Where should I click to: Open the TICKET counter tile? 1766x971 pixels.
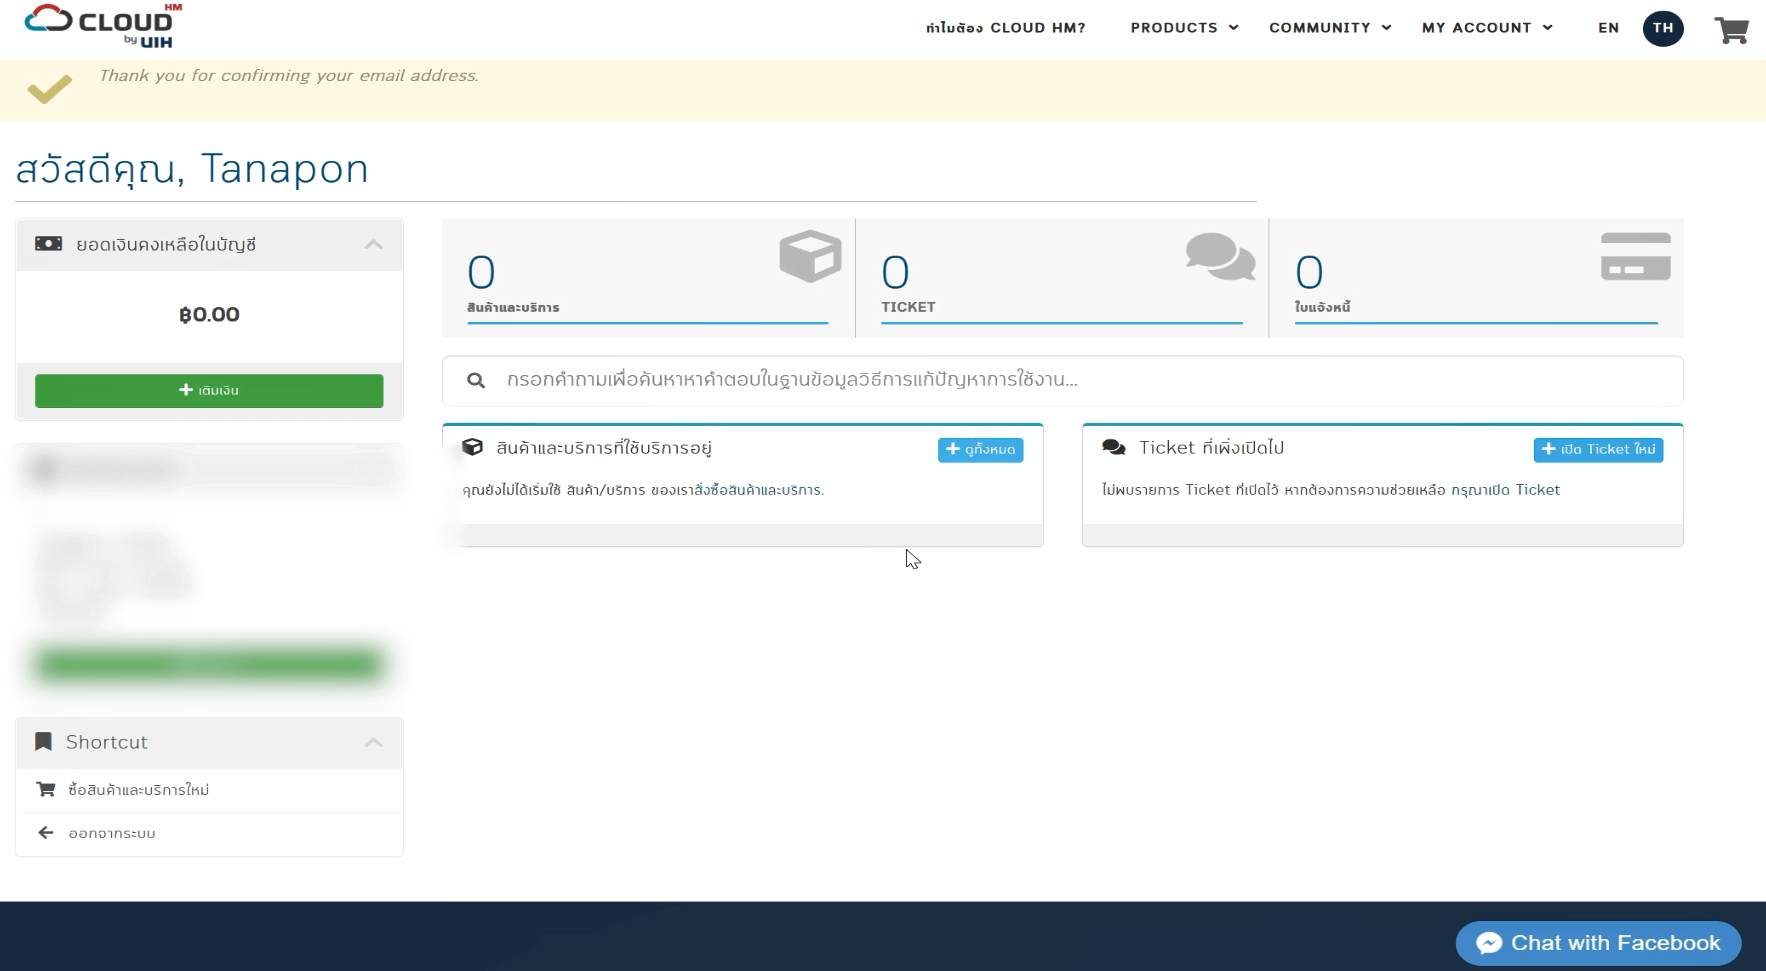coord(1062,278)
